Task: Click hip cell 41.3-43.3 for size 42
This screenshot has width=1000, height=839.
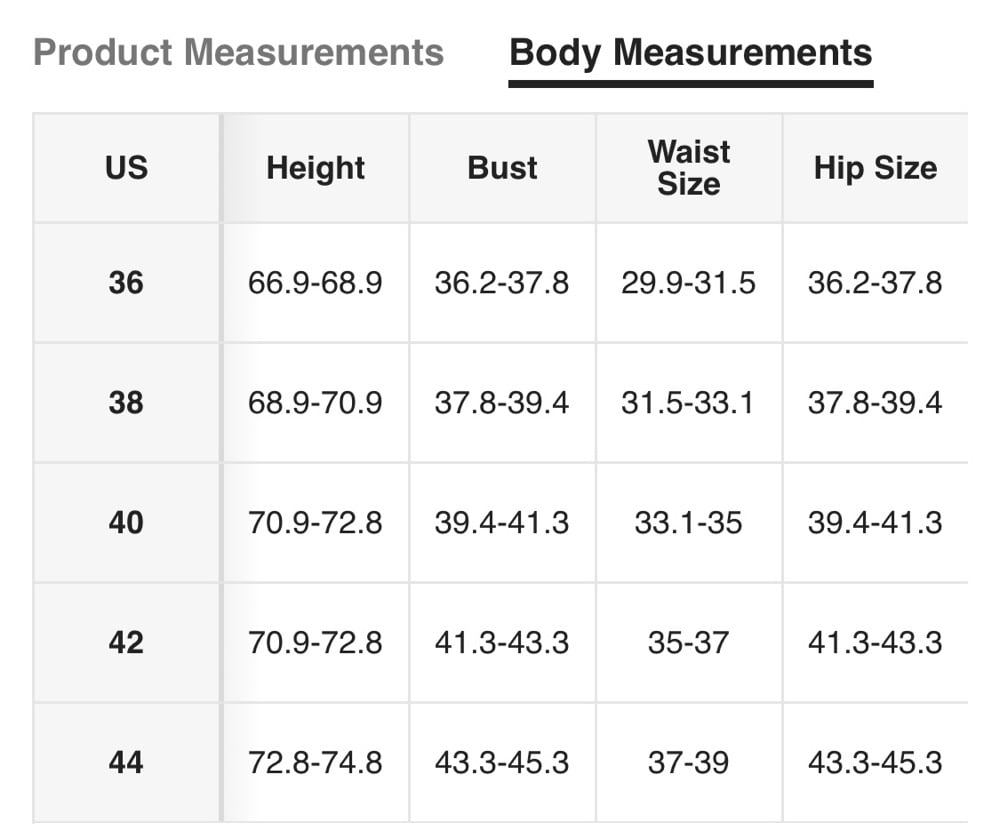Action: [875, 643]
